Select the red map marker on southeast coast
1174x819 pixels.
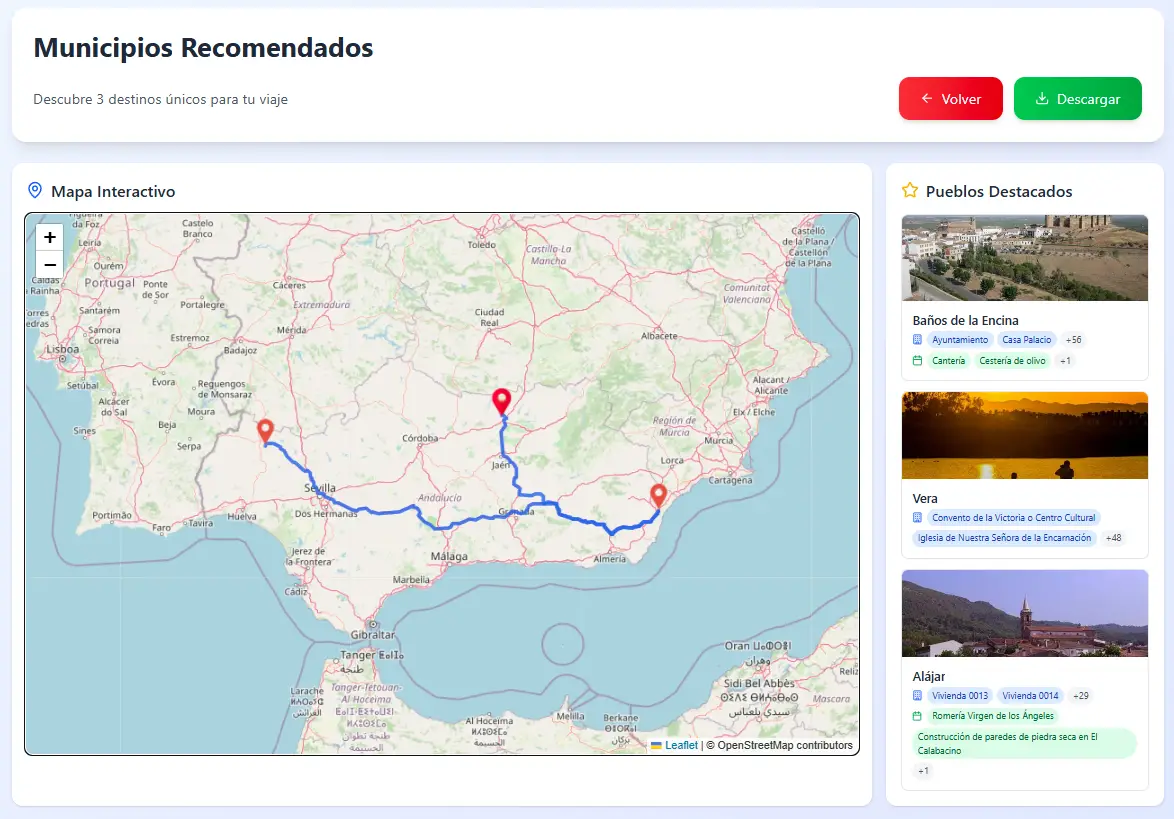tap(659, 494)
